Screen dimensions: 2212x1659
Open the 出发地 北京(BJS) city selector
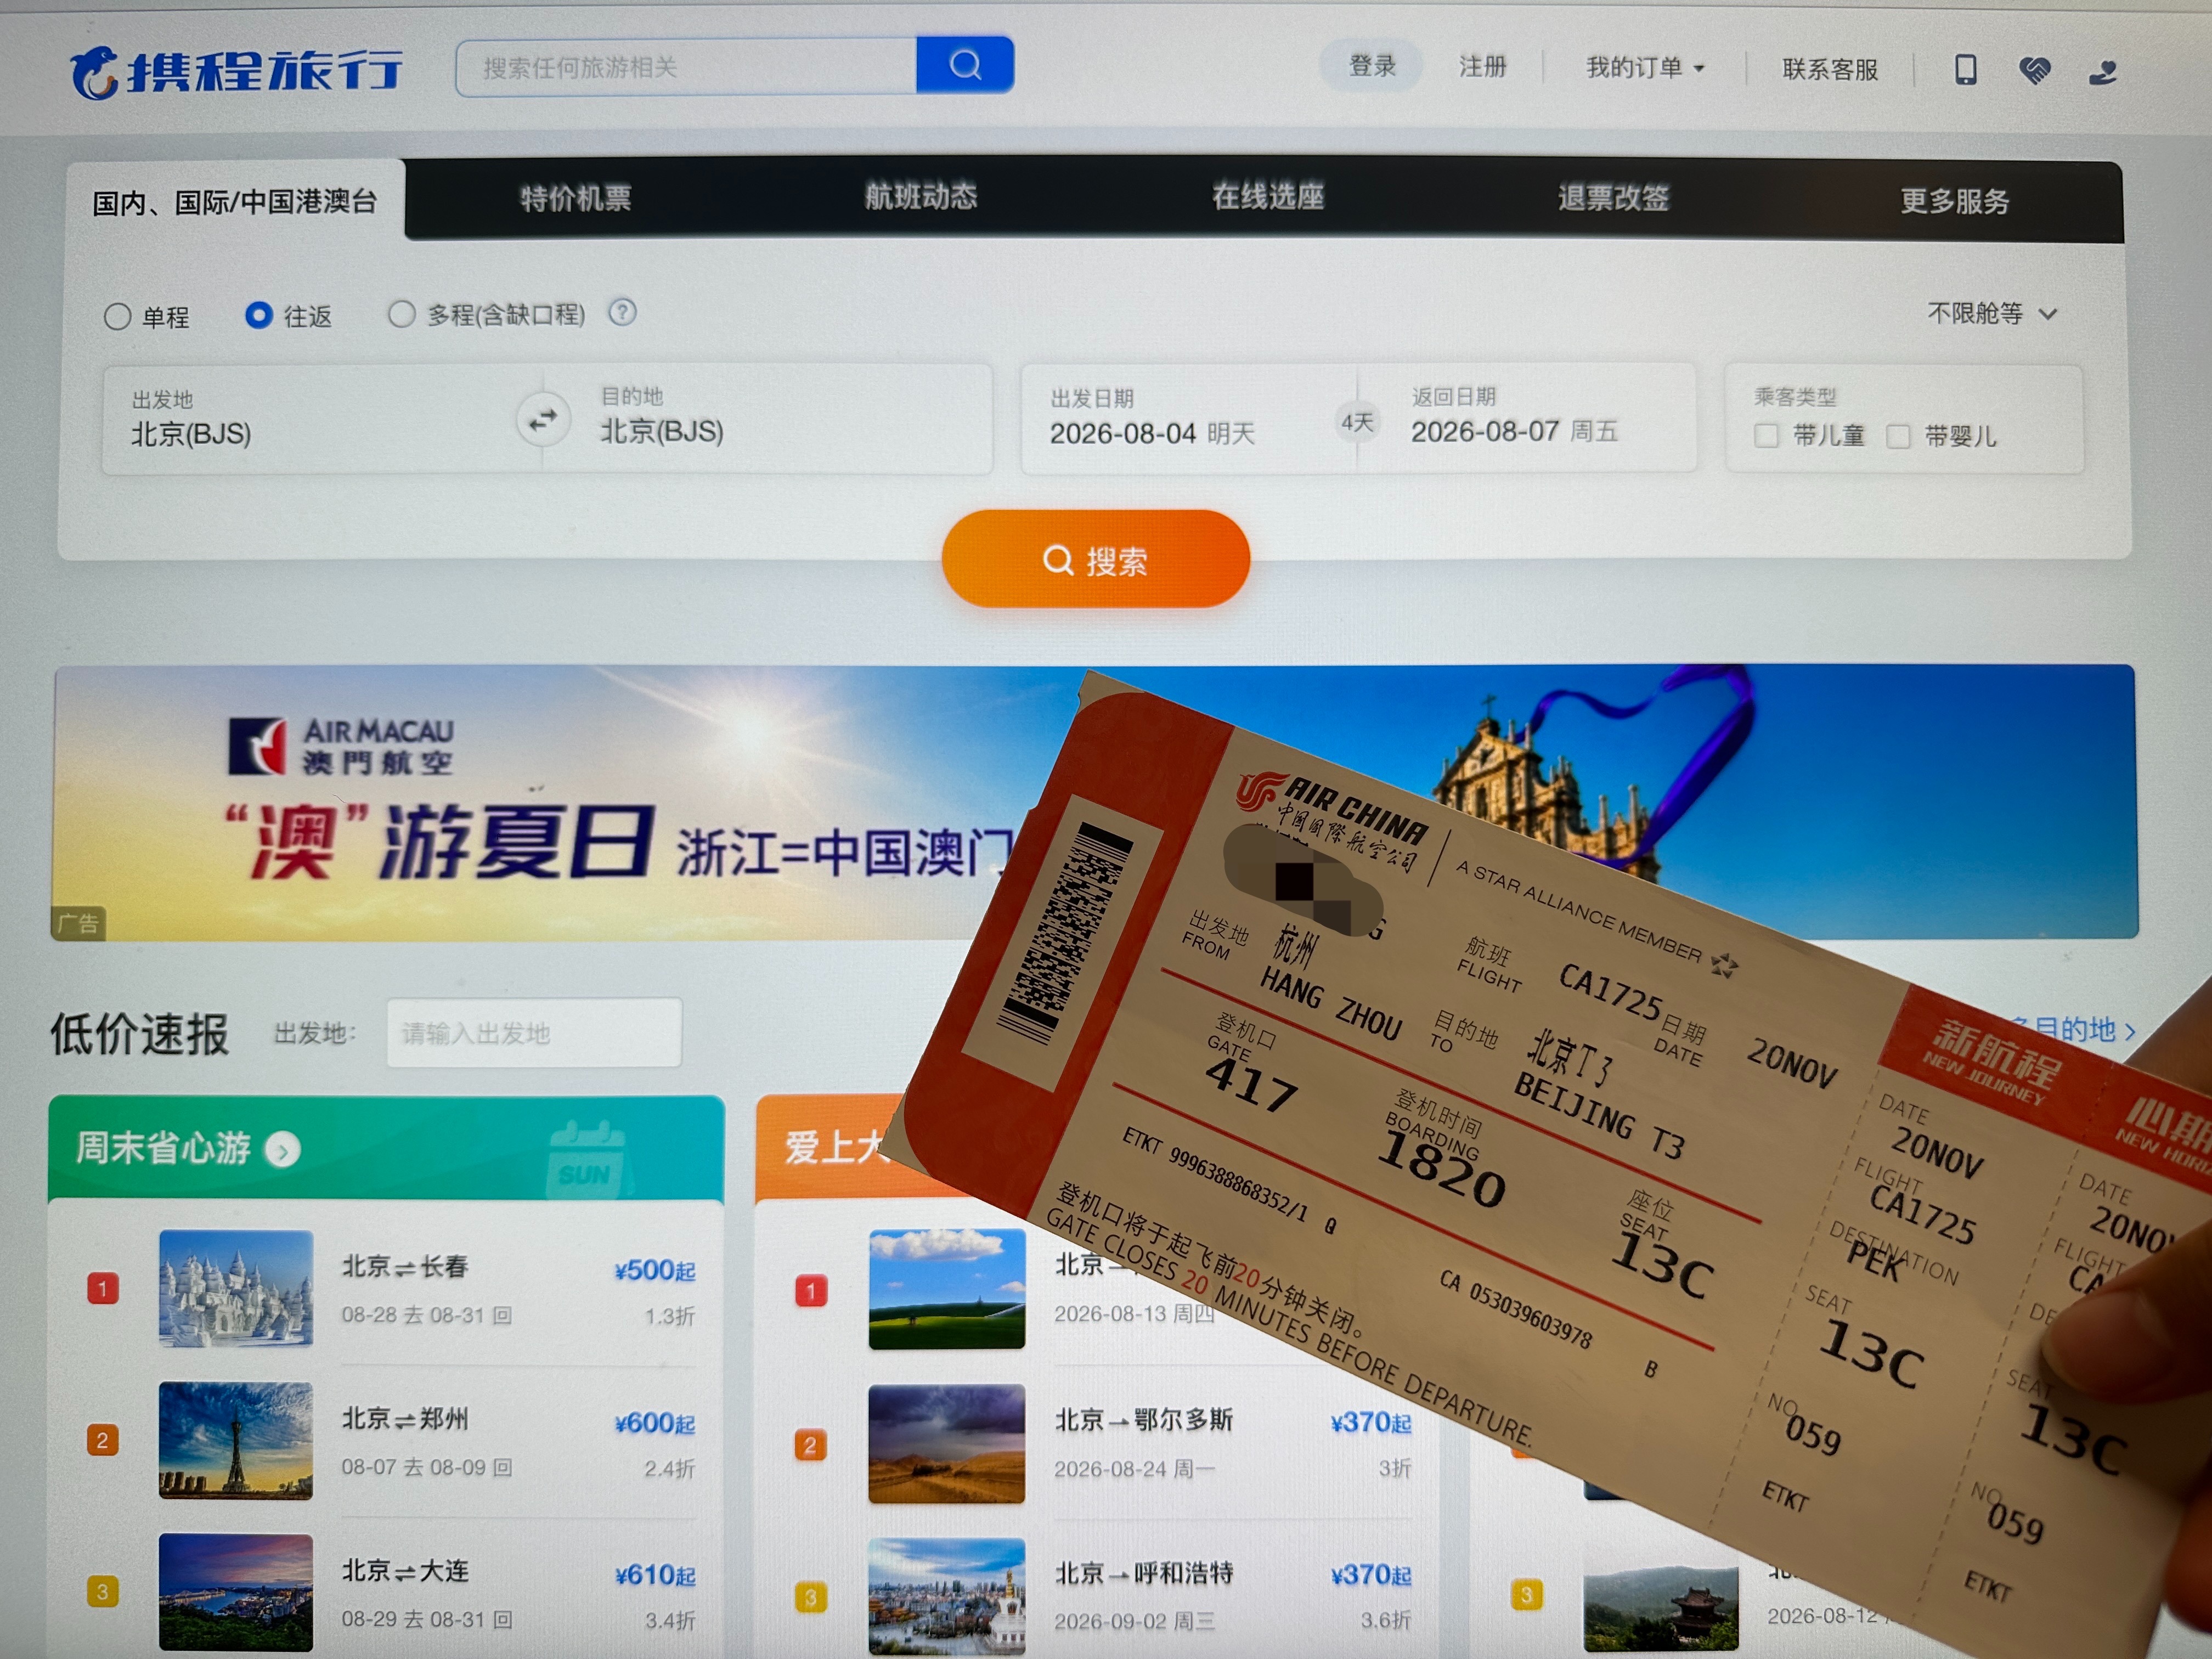click(310, 419)
